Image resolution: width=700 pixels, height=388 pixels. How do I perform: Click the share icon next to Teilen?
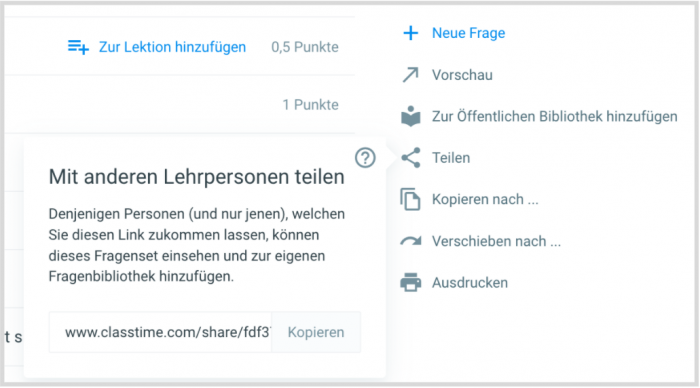[411, 158]
